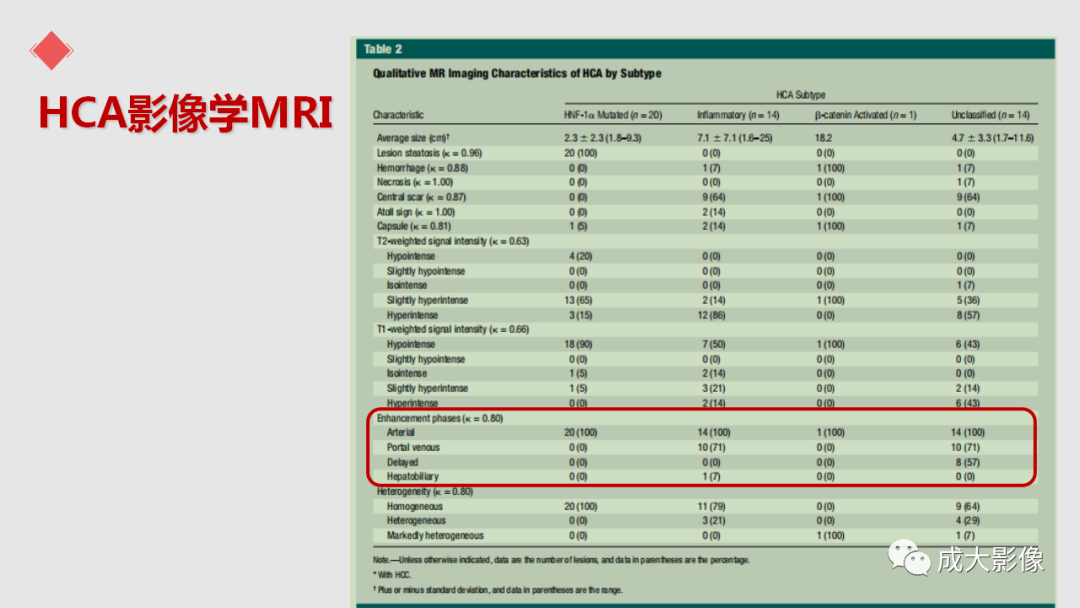The width and height of the screenshot is (1080, 608).
Task: Click the HNF-1α Mutated column header
Action: point(612,115)
